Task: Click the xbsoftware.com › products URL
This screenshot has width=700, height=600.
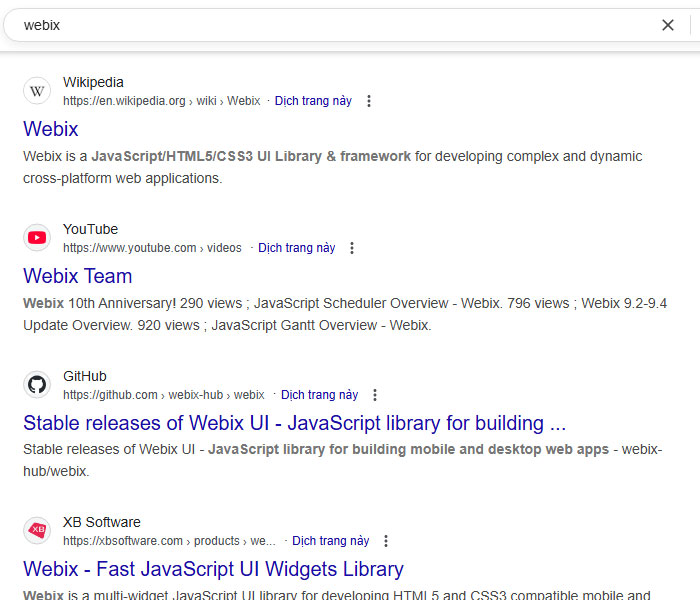Action: (169, 541)
